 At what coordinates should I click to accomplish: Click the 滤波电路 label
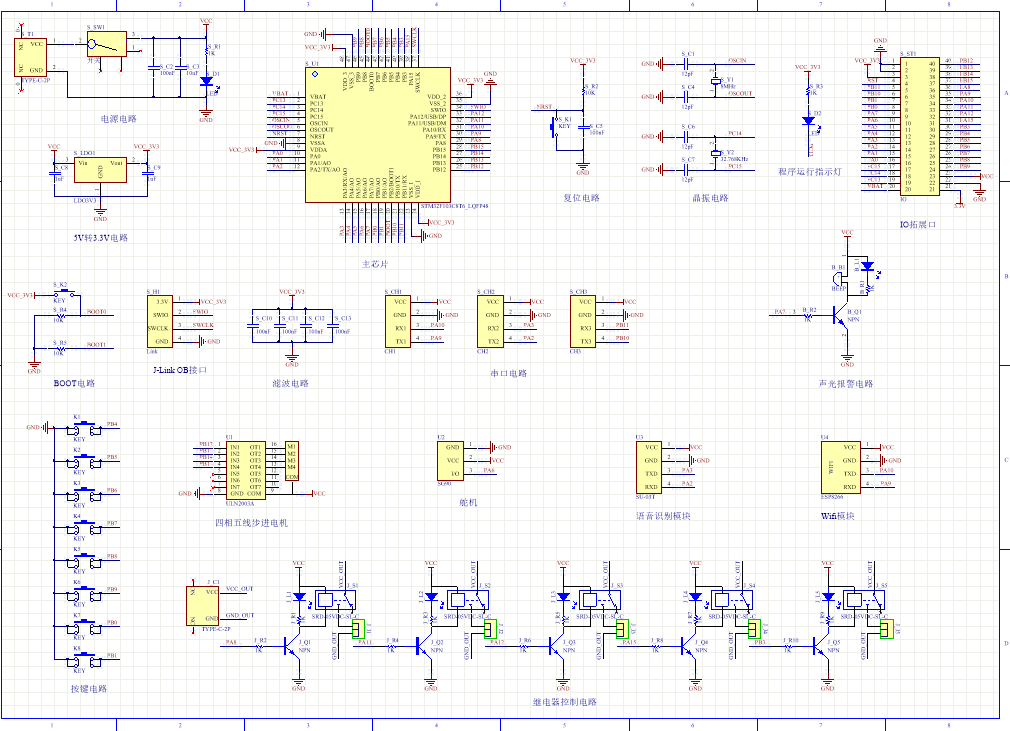coord(291,383)
